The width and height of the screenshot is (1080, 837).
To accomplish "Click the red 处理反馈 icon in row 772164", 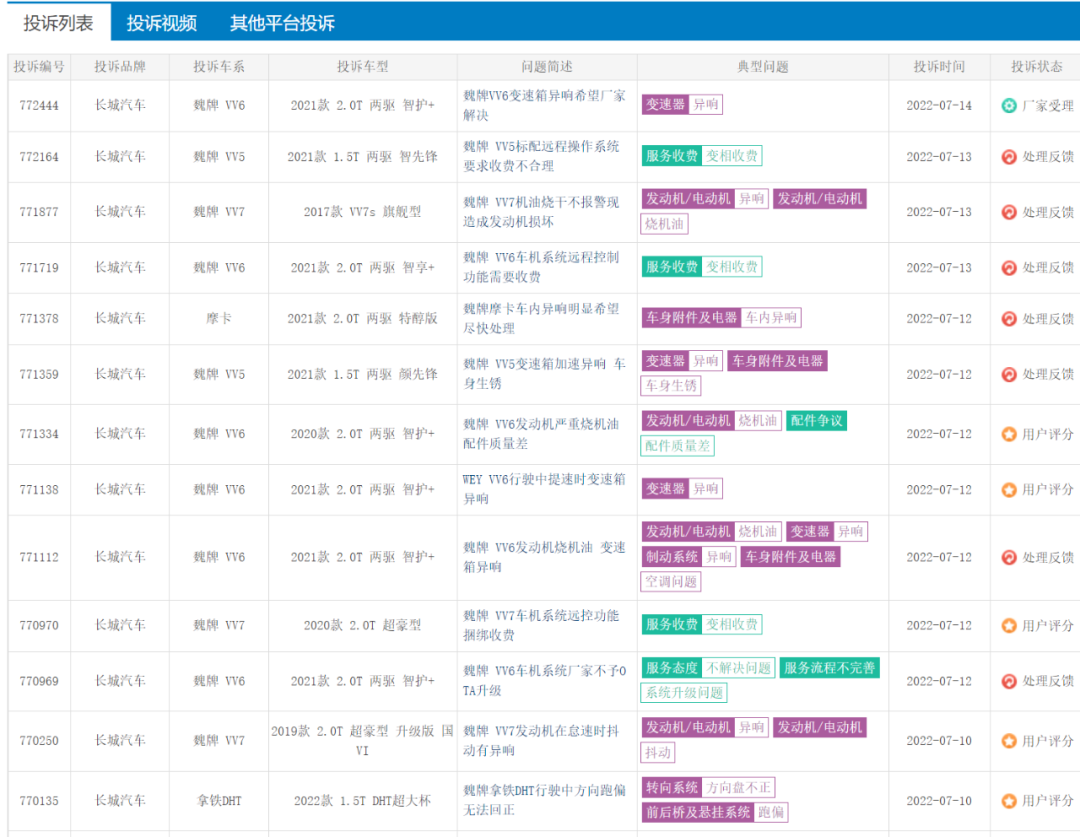I will click(x=1009, y=157).
